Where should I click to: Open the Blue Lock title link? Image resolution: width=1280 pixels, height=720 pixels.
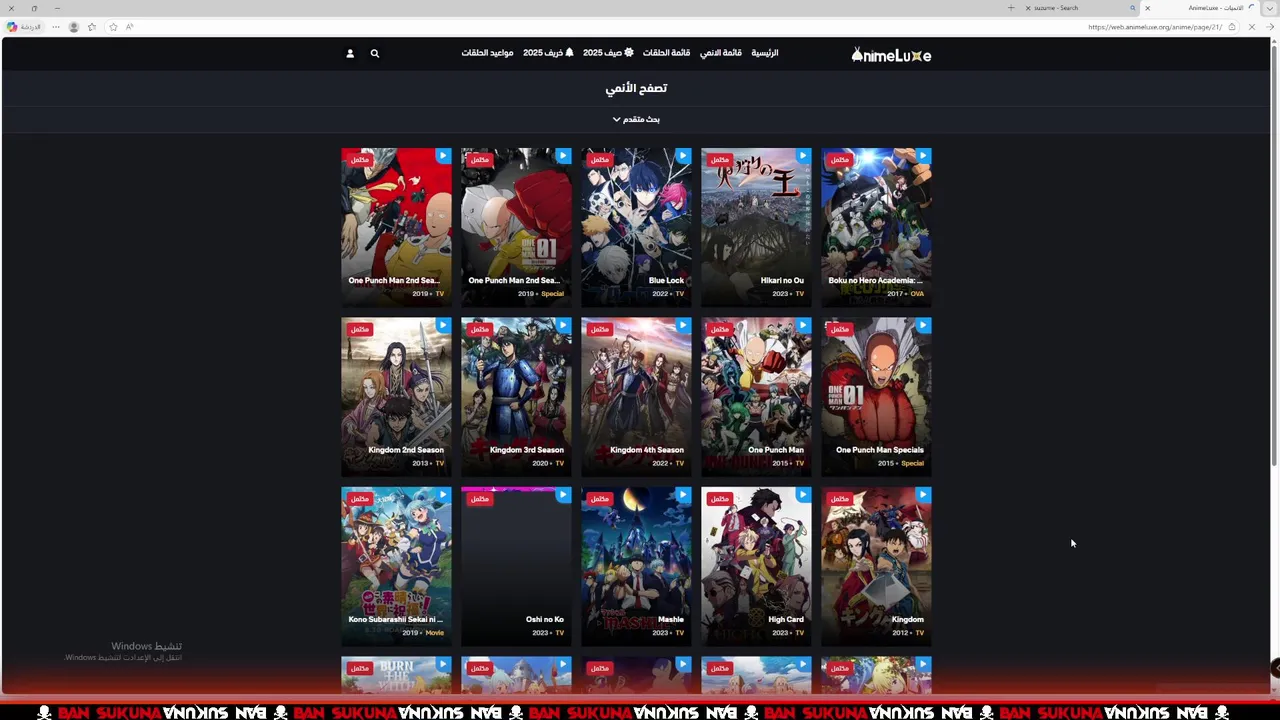point(666,281)
